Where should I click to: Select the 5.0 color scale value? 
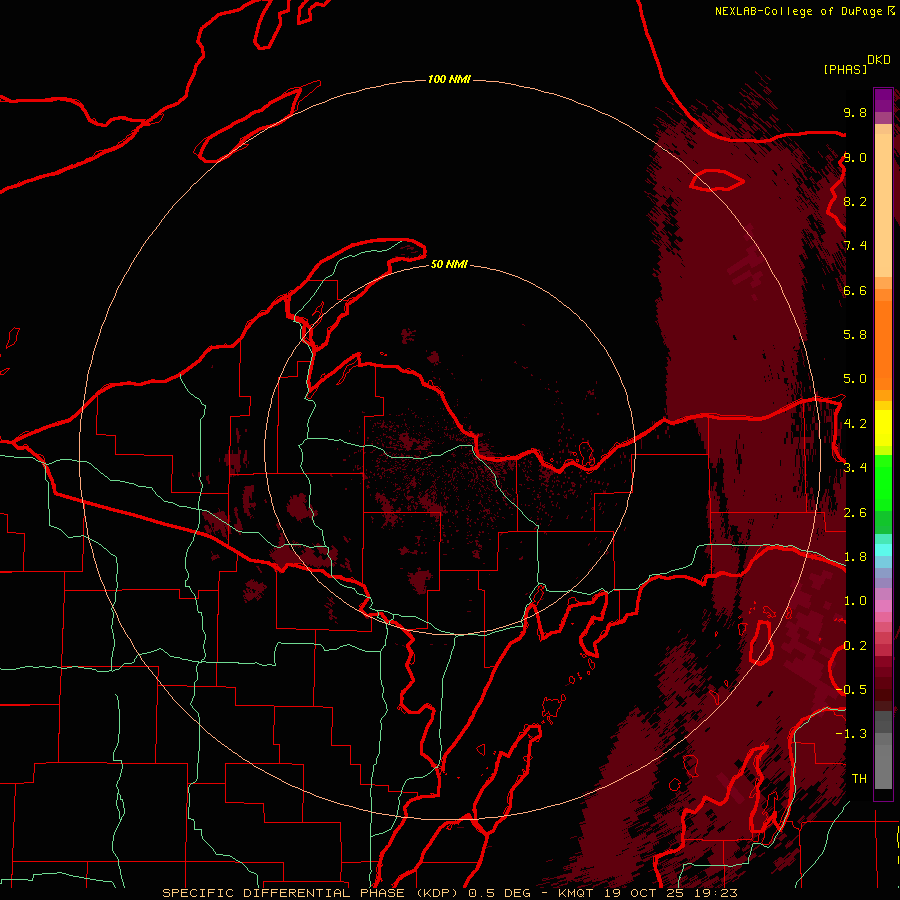coord(855,379)
